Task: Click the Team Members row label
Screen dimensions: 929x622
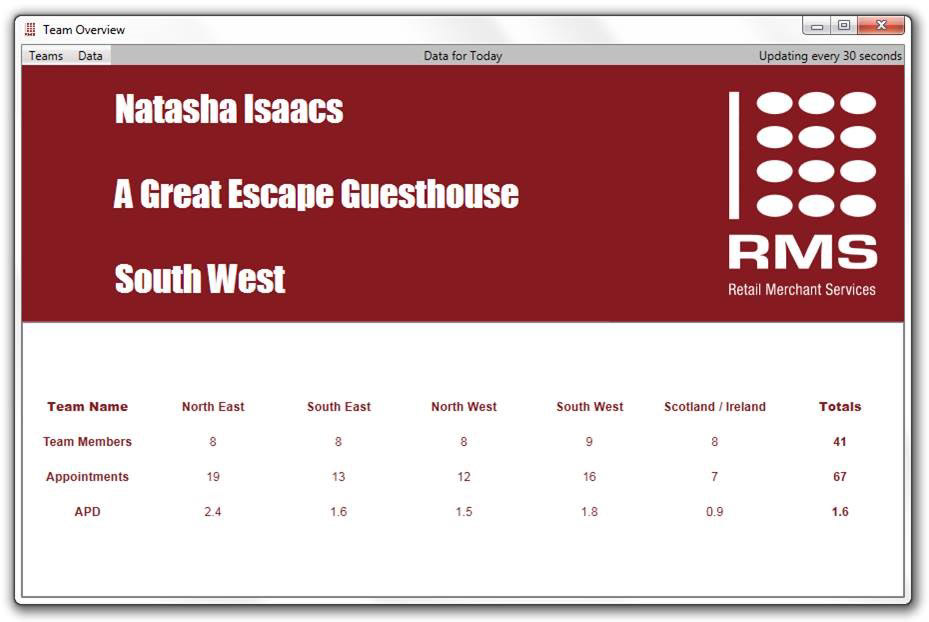Action: [x=87, y=442]
